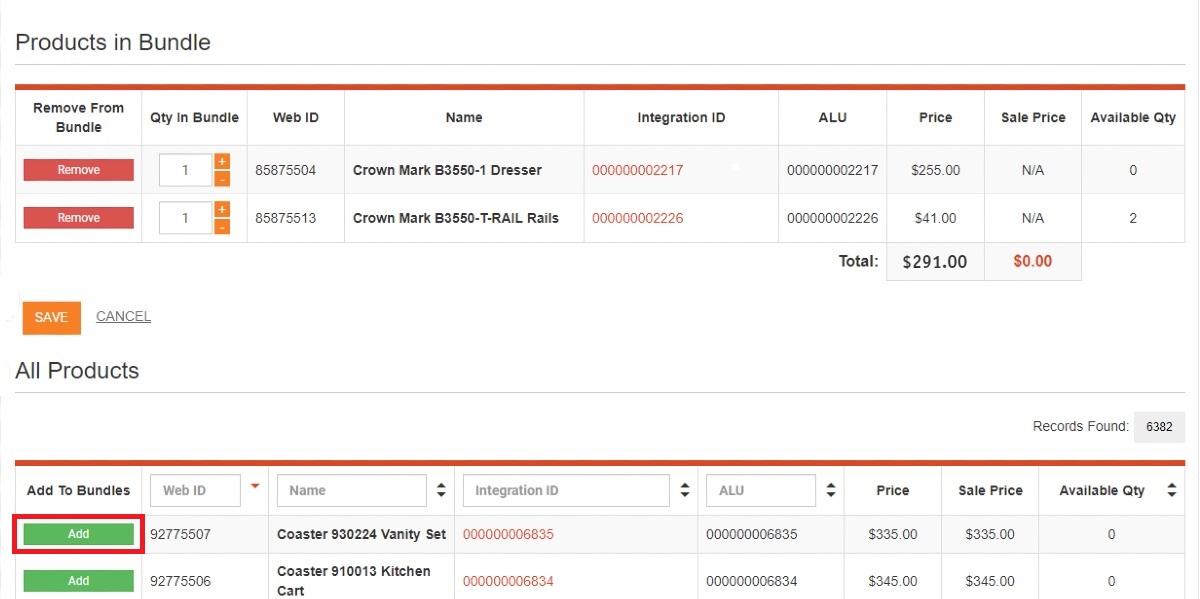Screen dimensions: 1200x599
Task: Click the Name filter input box
Action: click(x=352, y=491)
